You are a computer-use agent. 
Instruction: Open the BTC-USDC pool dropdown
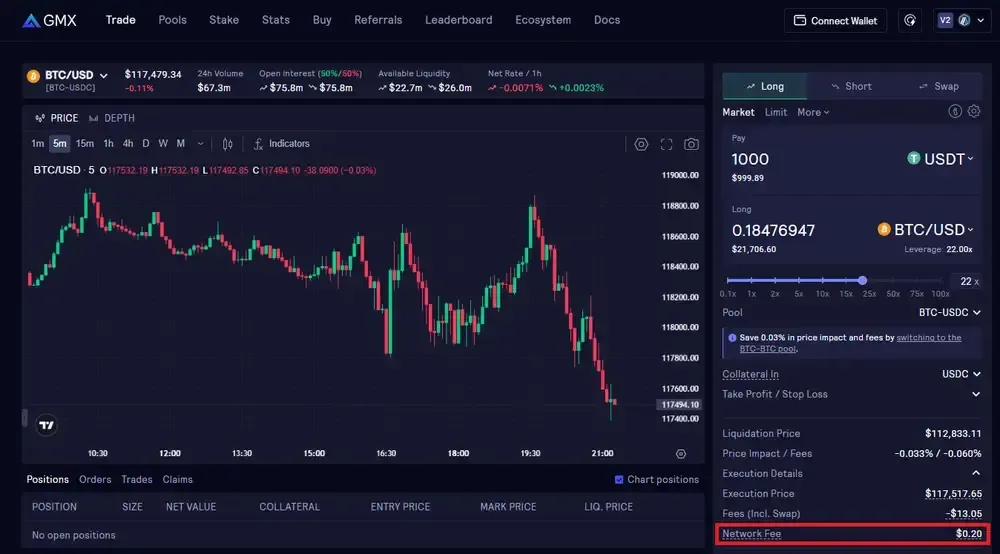coord(950,312)
